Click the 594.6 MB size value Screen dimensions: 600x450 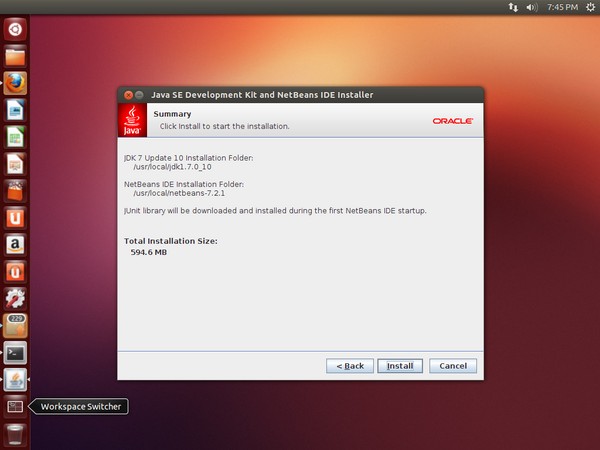149,252
